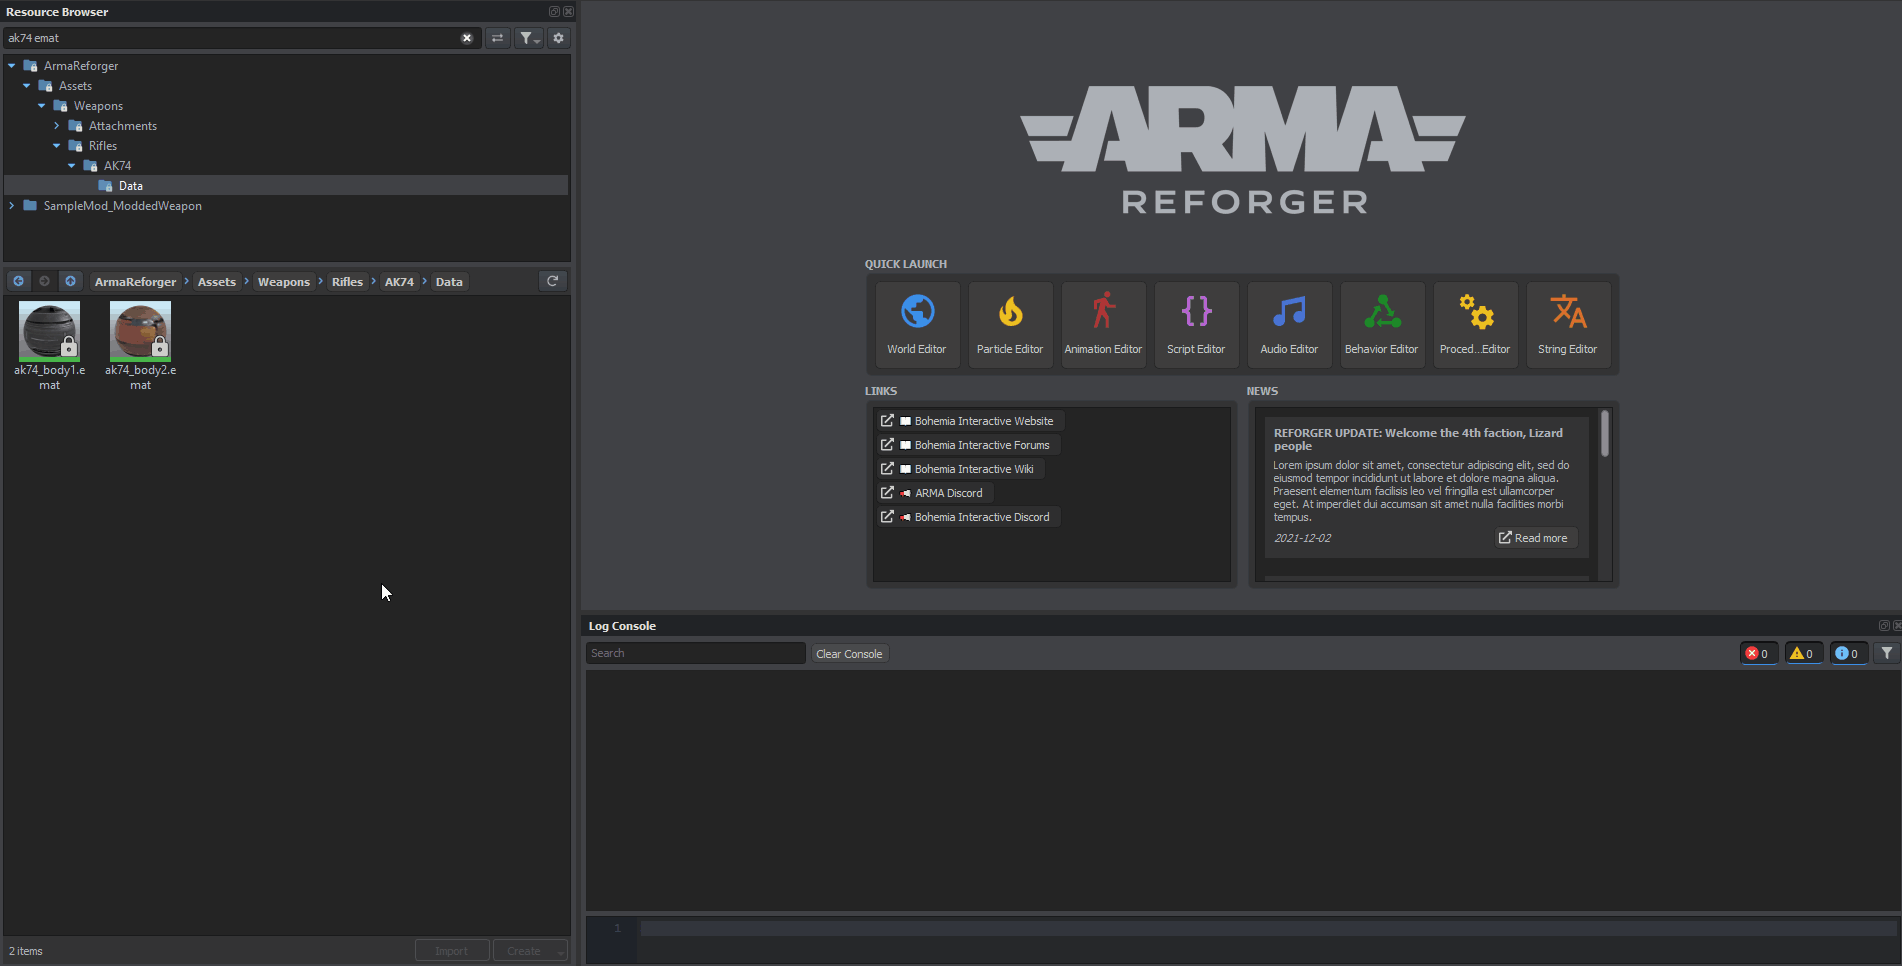Go forward in the Resource Browser history
Viewport: 1902px width, 966px height.
point(44,281)
